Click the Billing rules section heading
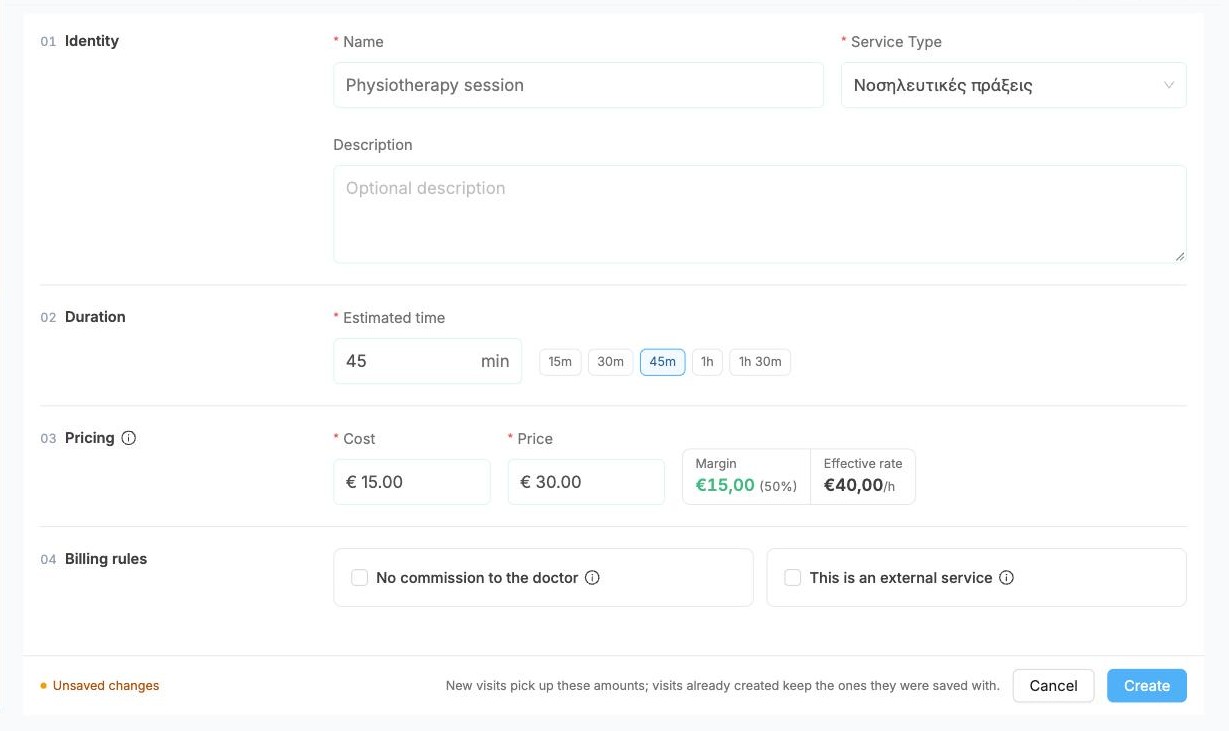Viewport: 1229px width, 731px height. point(106,559)
